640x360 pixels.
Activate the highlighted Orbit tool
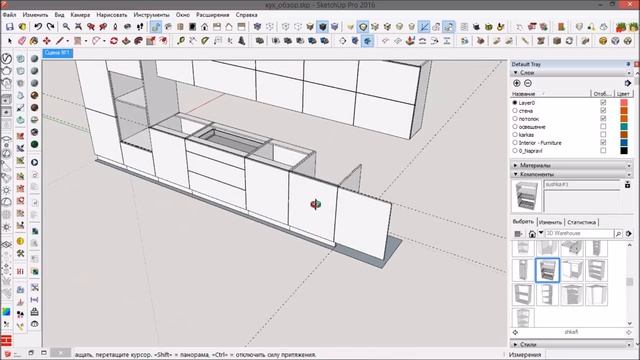coord(156,27)
